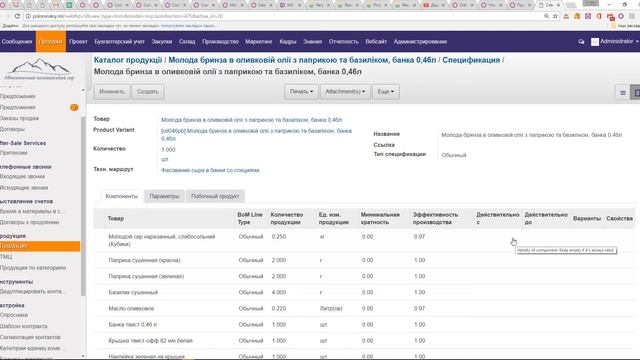Open Заказы продаж in the sidebar
The width and height of the screenshot is (640, 360).
(x=20, y=118)
